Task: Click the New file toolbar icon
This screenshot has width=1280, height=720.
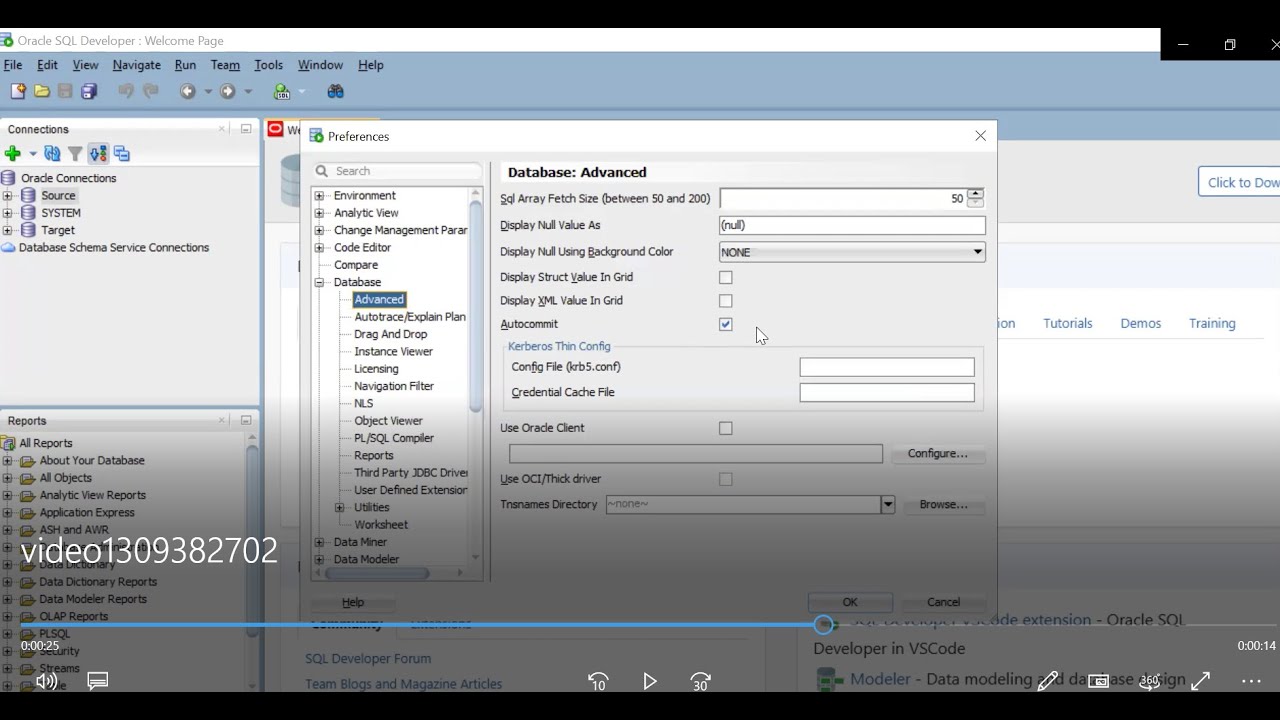Action: pyautogui.click(x=18, y=91)
